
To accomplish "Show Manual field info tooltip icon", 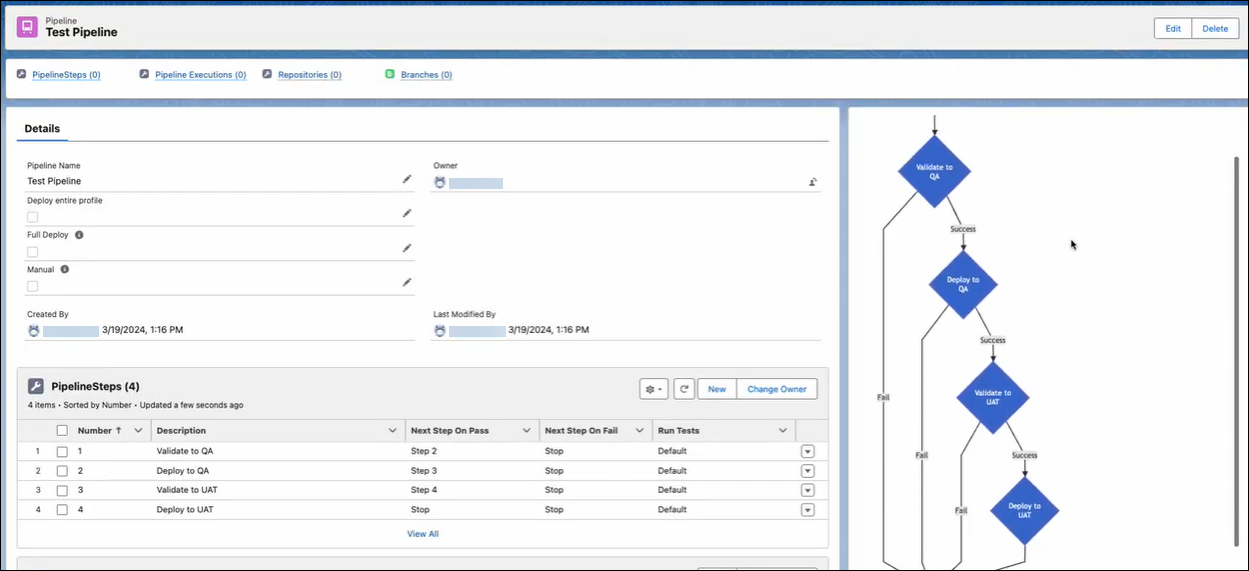I will coord(64,269).
